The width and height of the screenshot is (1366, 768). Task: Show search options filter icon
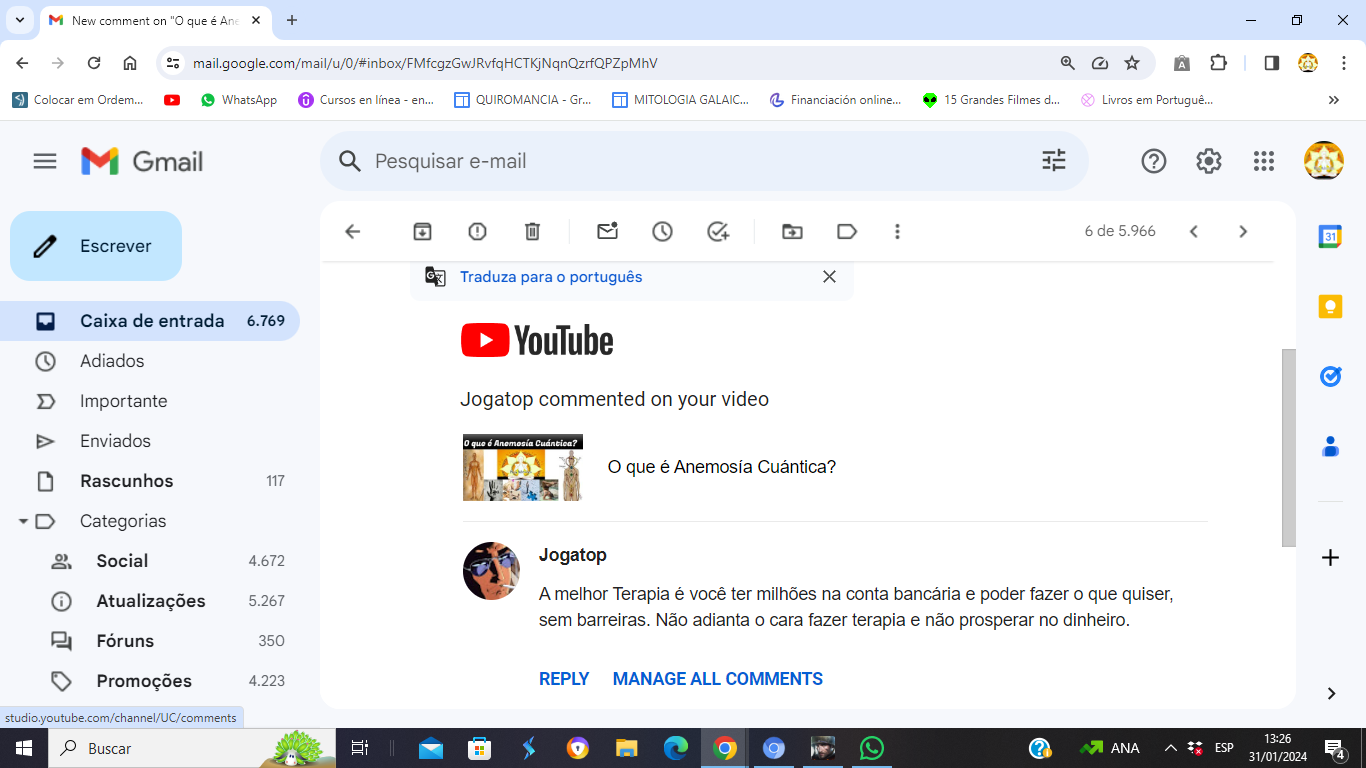pyautogui.click(x=1054, y=161)
